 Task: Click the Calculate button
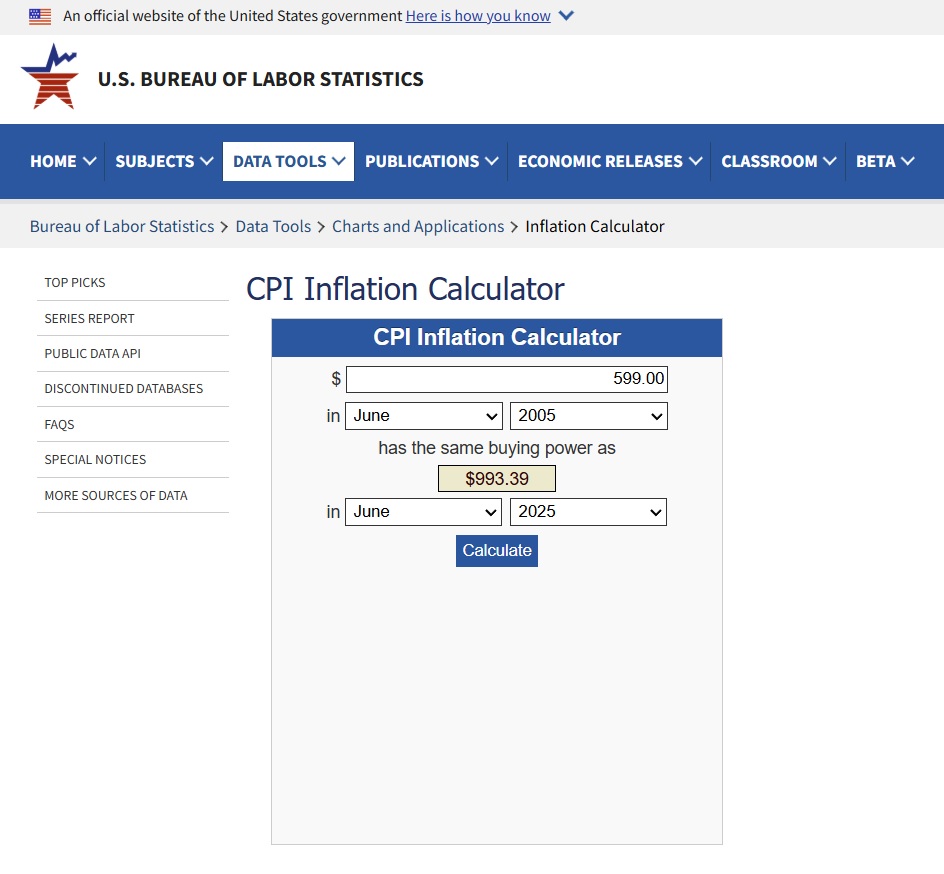[497, 551]
